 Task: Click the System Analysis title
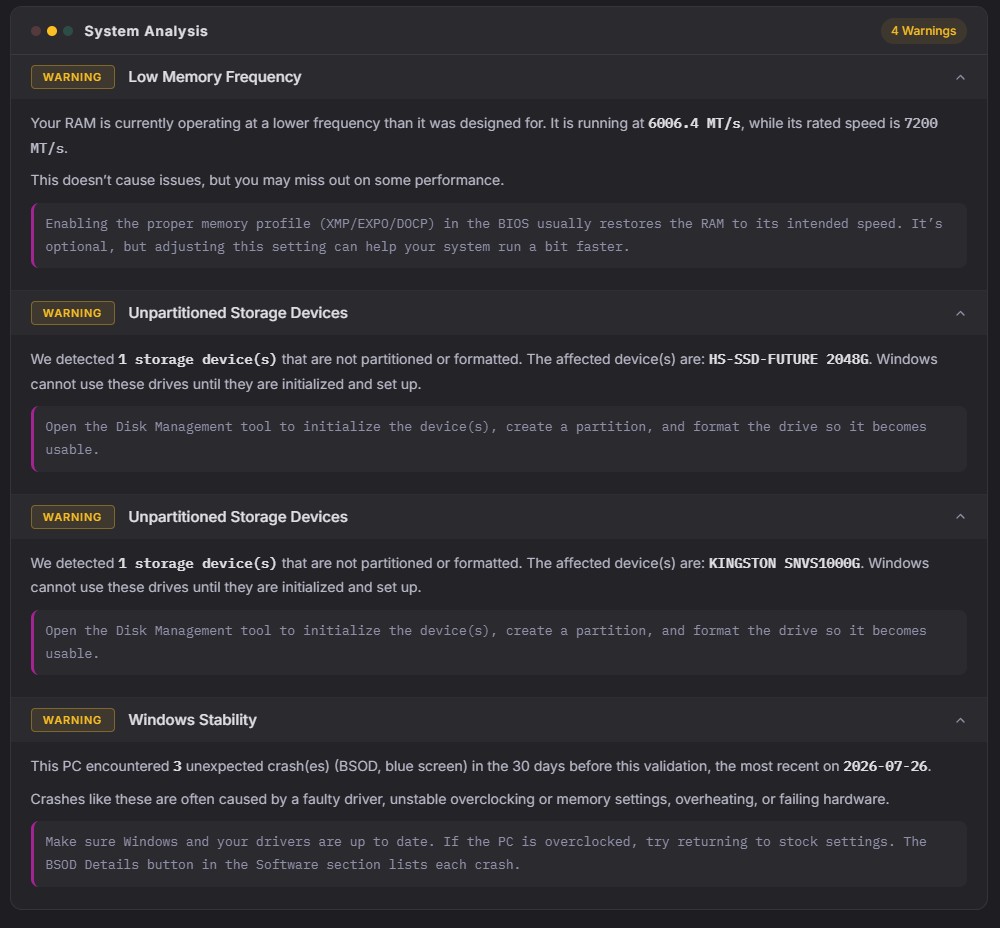(x=146, y=31)
